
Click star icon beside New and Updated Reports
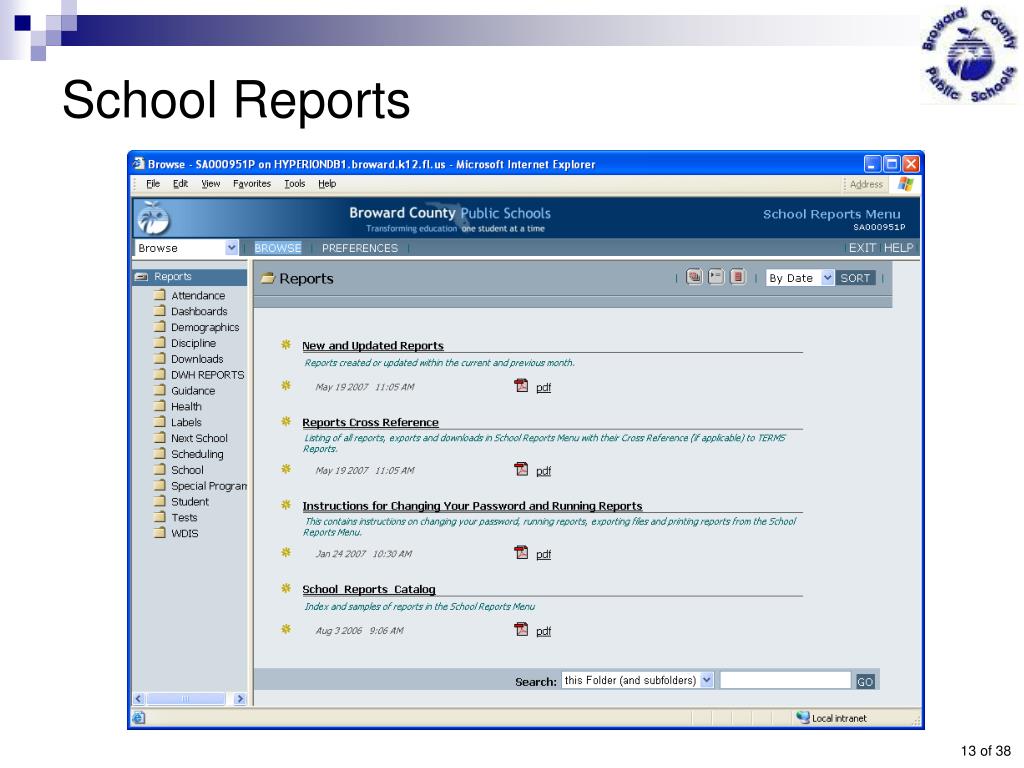(x=286, y=344)
